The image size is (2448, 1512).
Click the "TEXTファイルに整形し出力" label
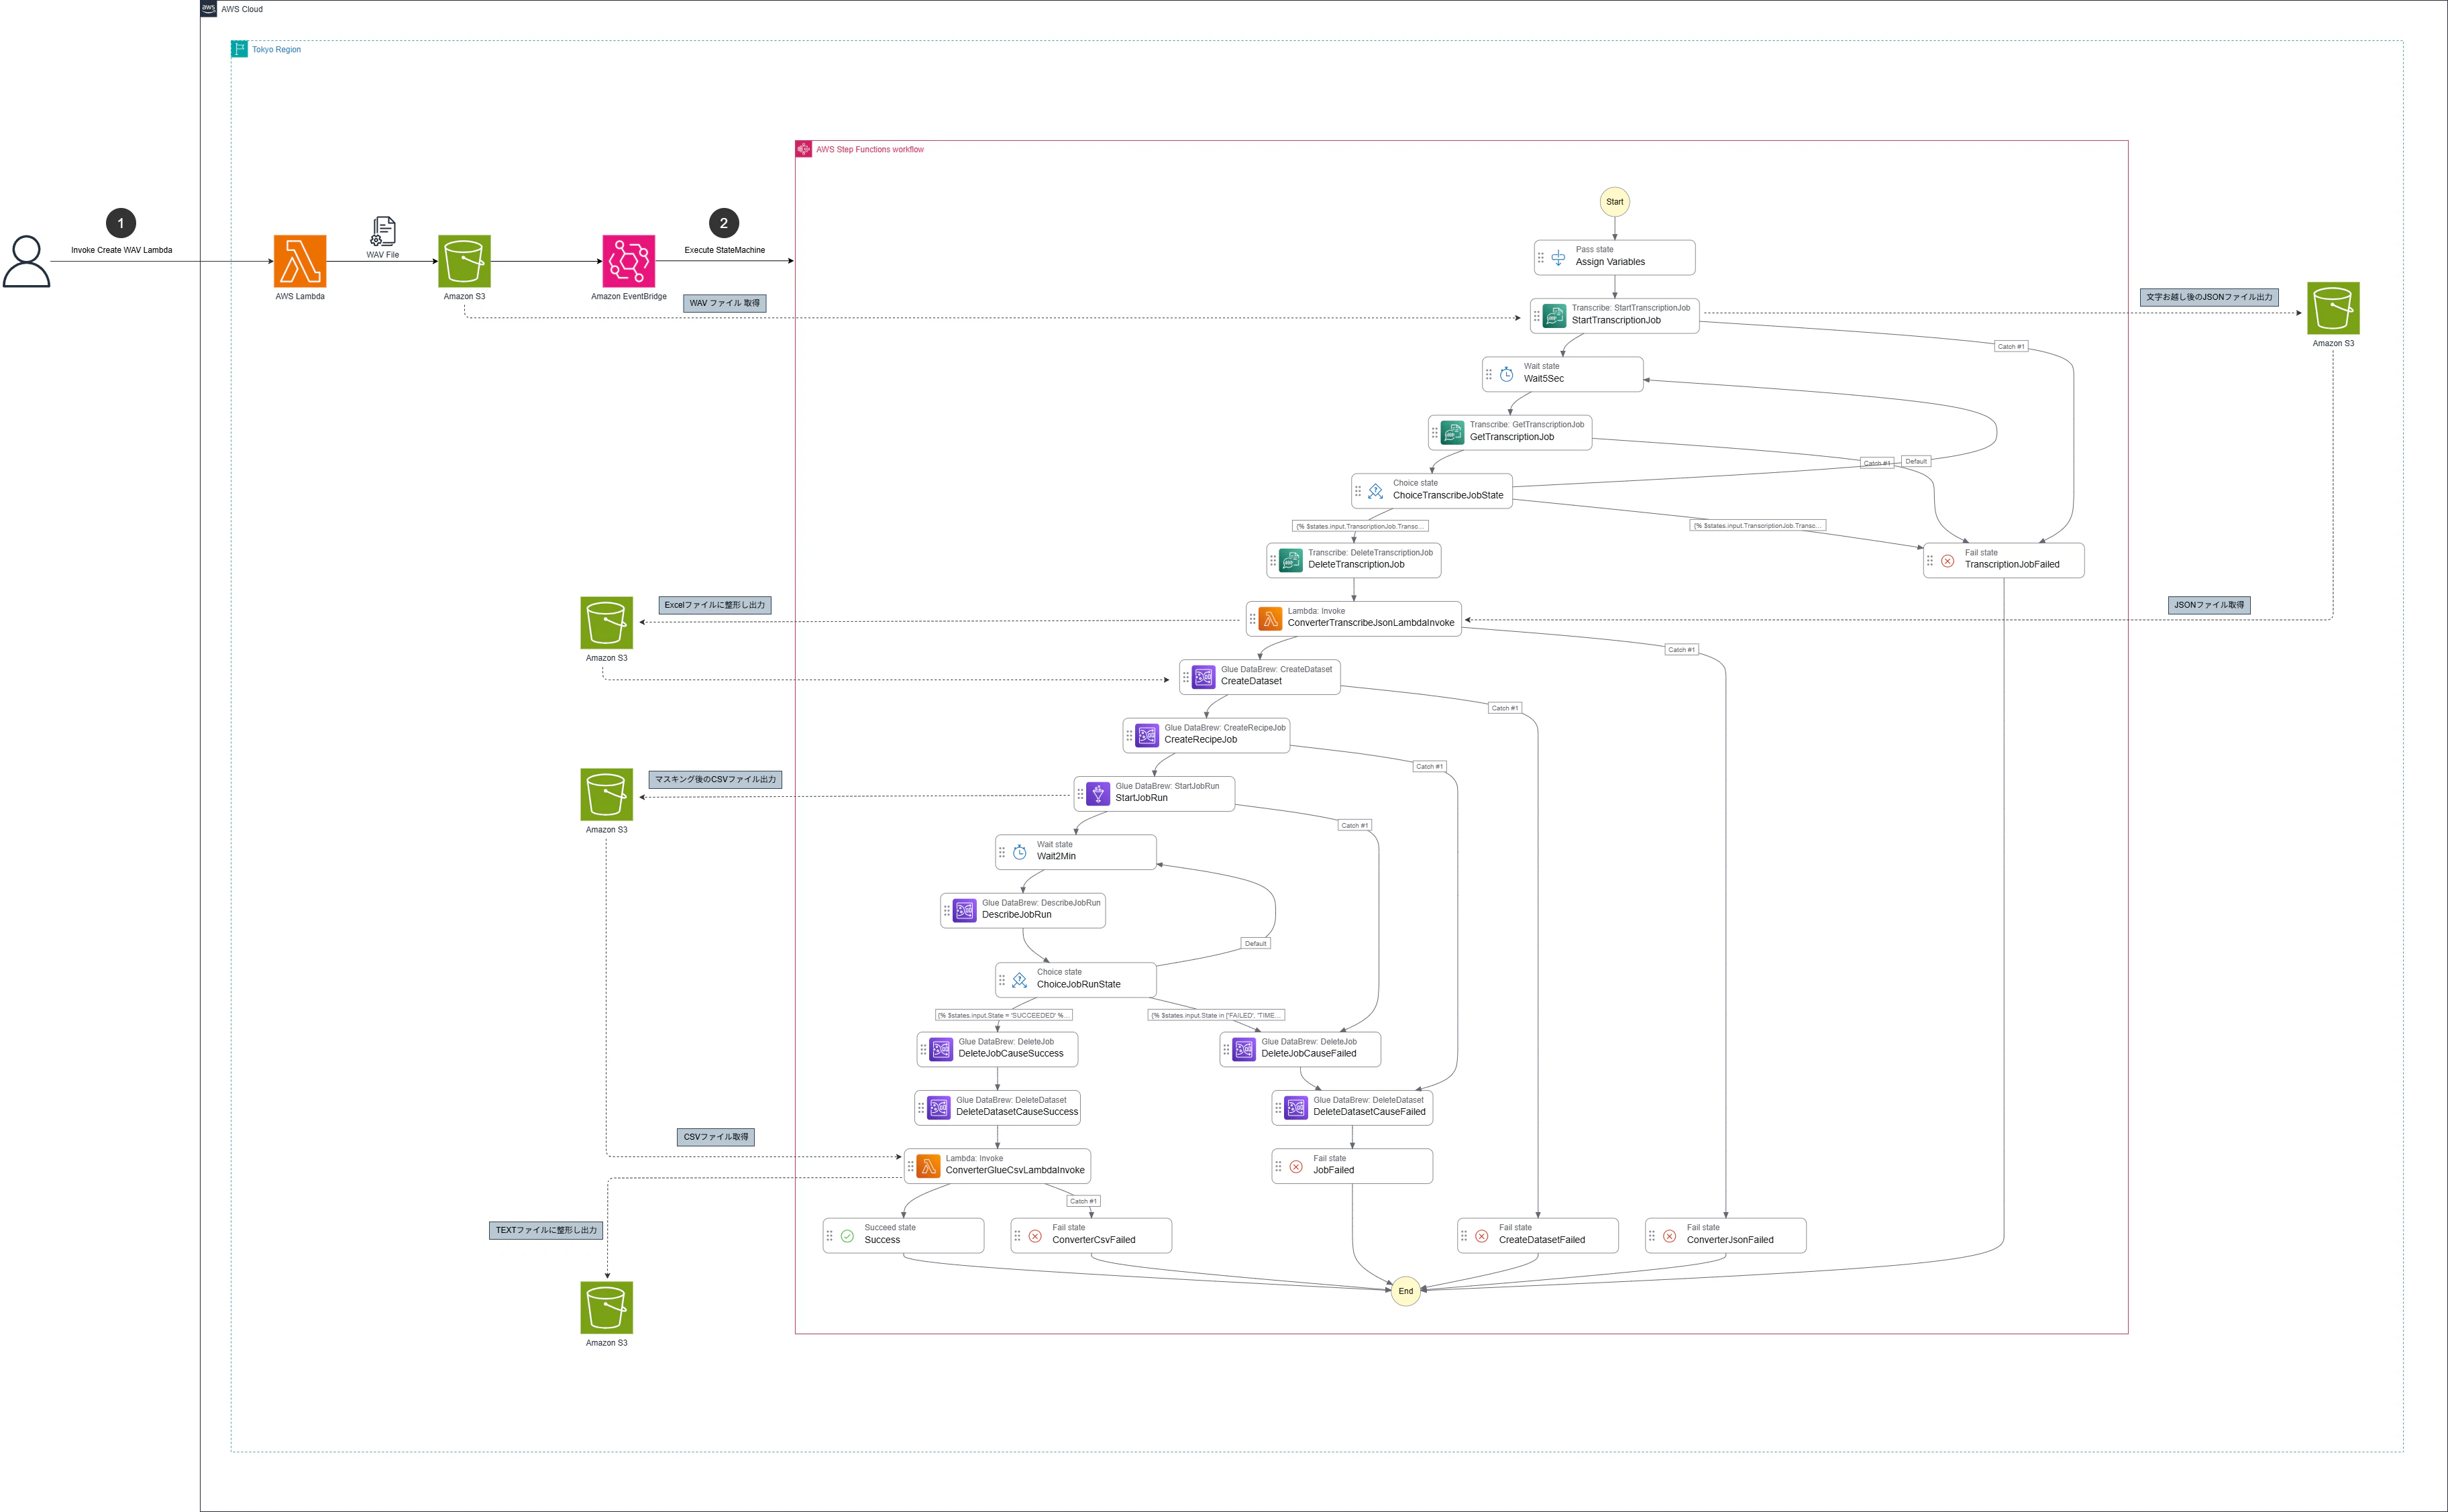tap(546, 1231)
